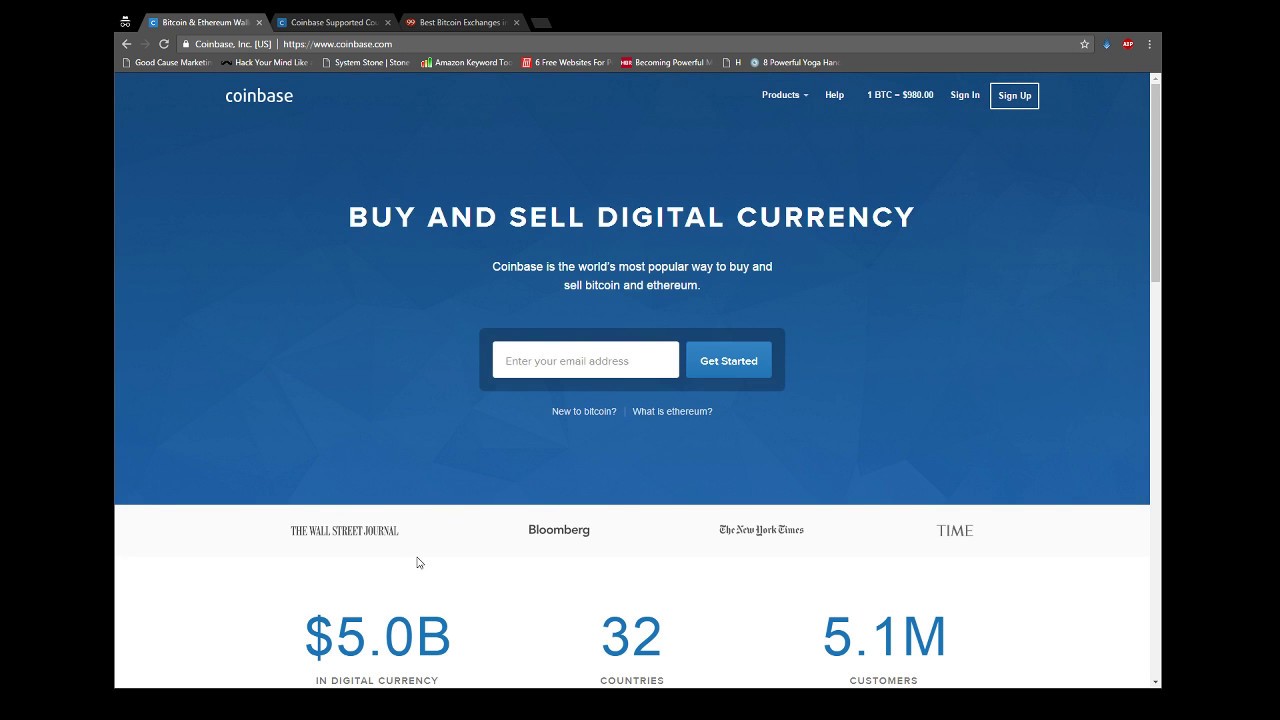The height and width of the screenshot is (720, 1280).
Task: Click the TIME logo
Action: pos(955,530)
